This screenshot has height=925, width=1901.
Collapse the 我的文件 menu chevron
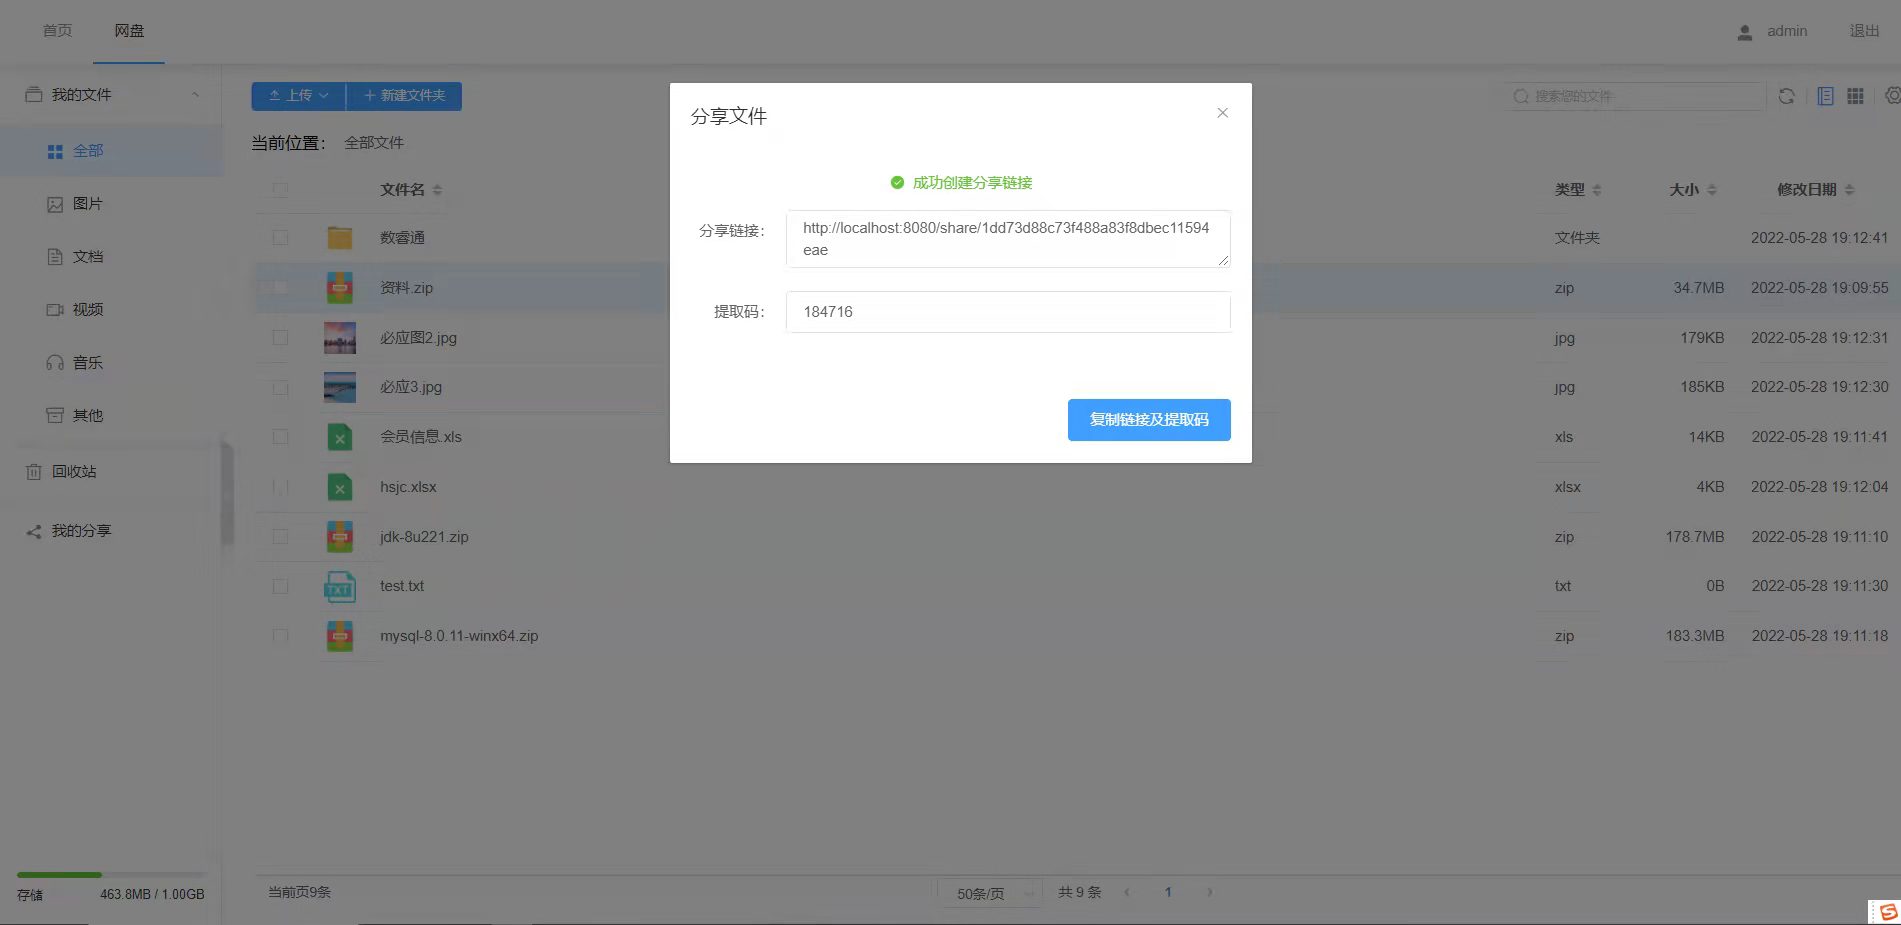(x=196, y=95)
